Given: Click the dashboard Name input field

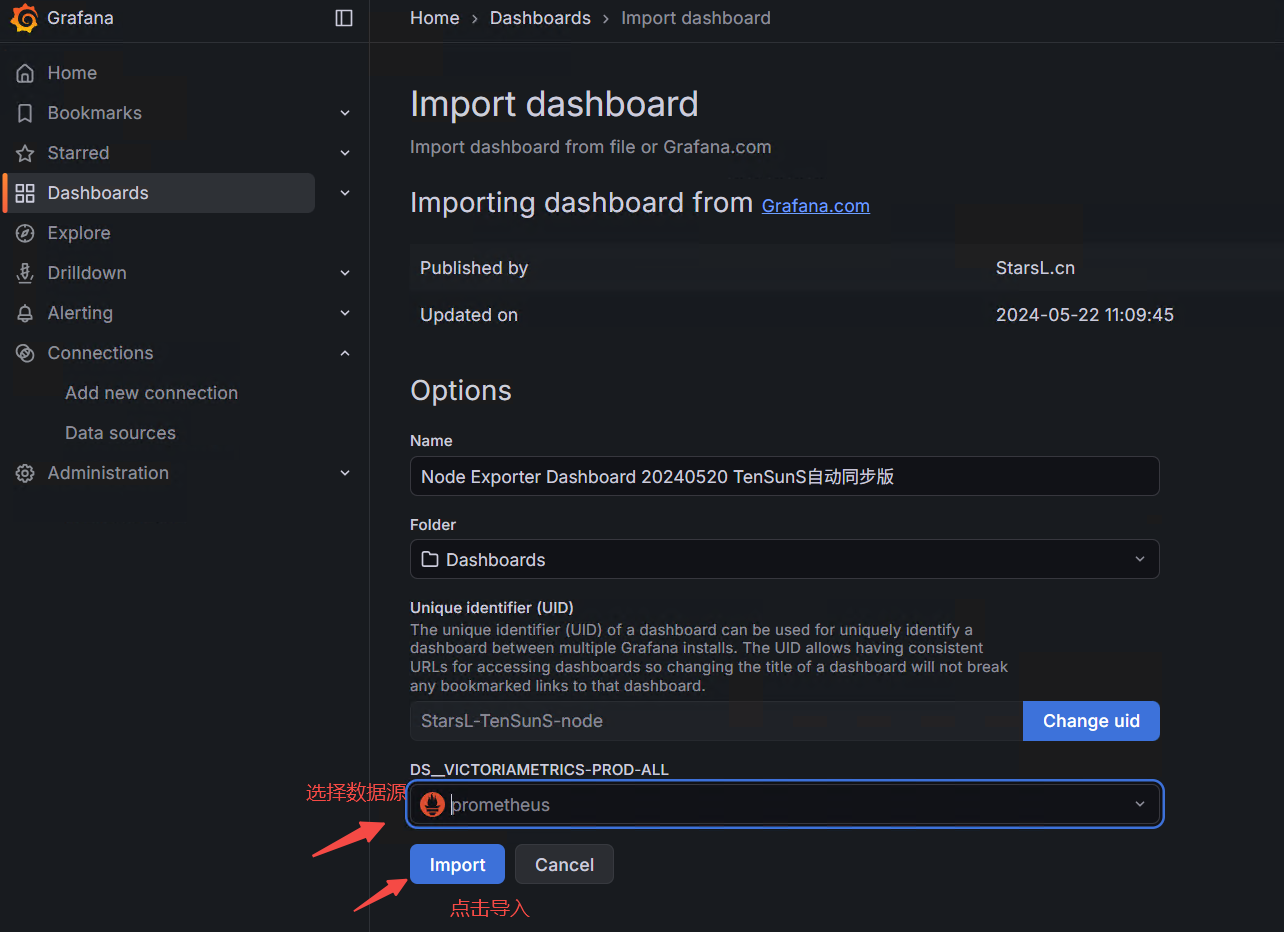Looking at the screenshot, I should [x=785, y=476].
